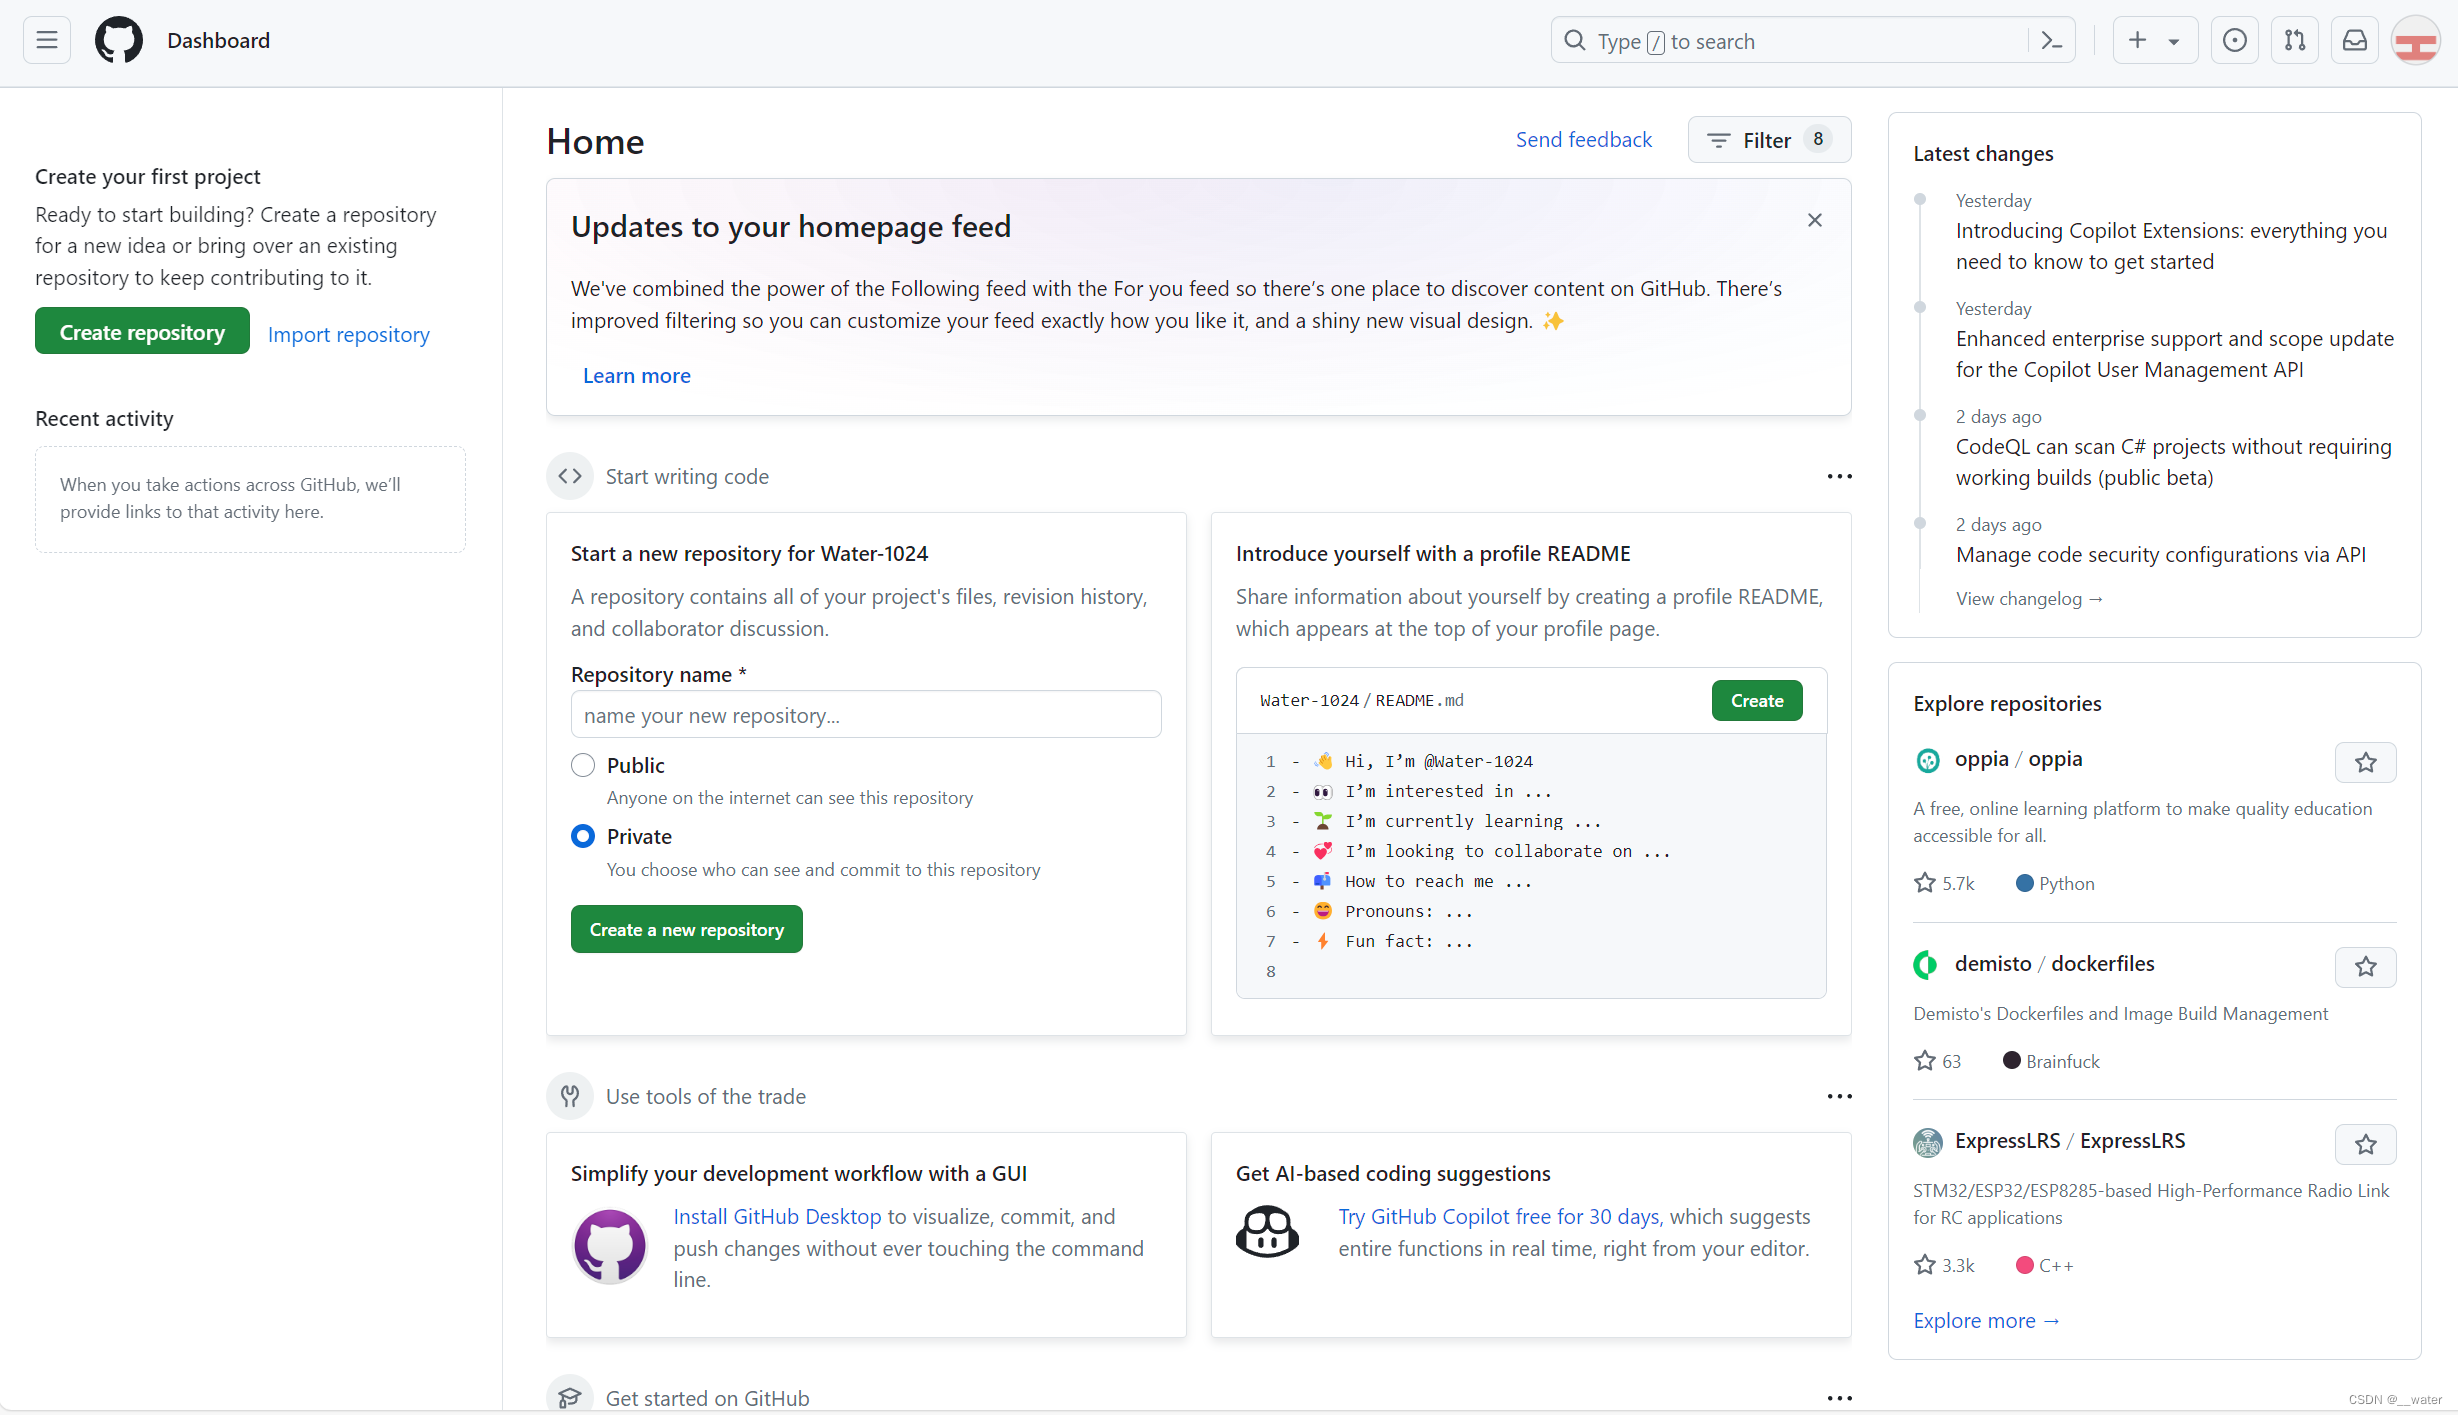The width and height of the screenshot is (2458, 1415).
Task: Open the Filter dropdown for feed
Action: pos(1769,140)
